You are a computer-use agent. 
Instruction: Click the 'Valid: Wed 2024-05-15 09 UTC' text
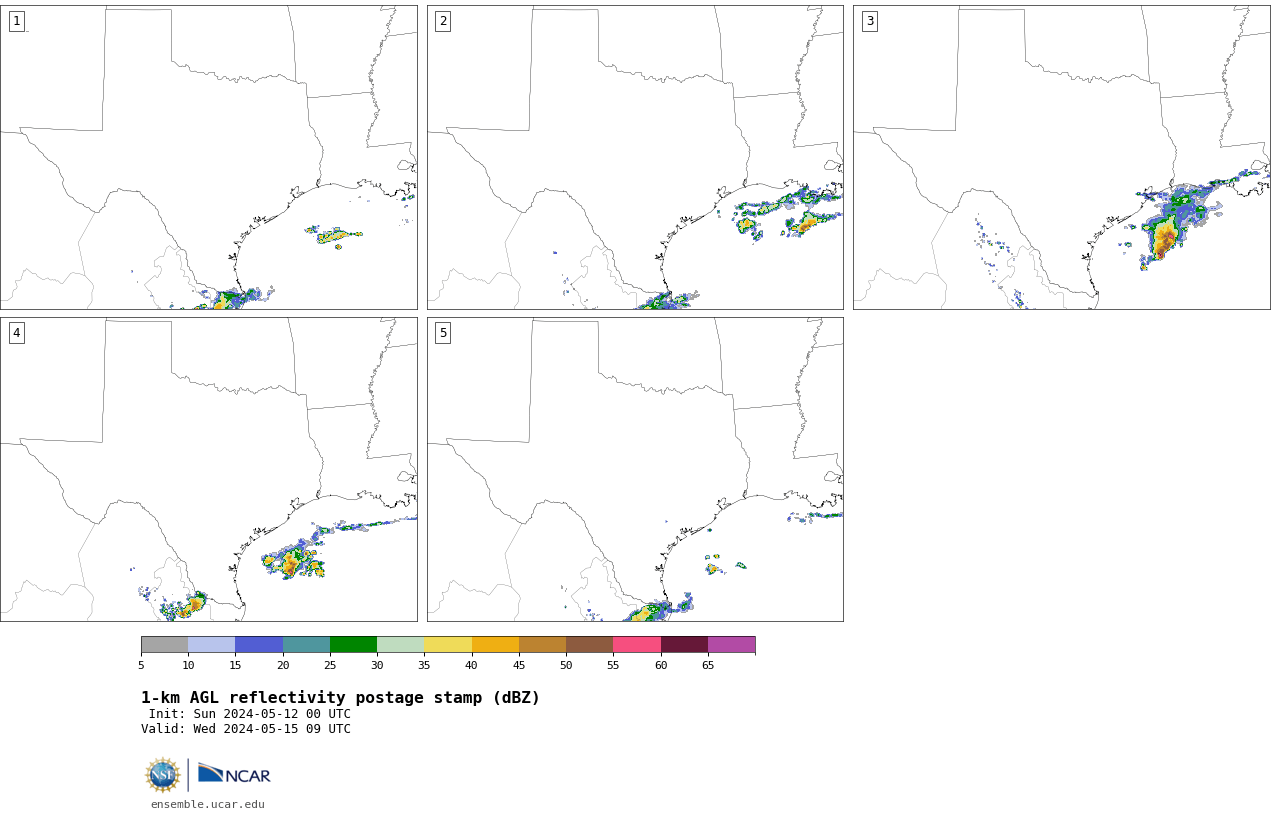[246, 729]
